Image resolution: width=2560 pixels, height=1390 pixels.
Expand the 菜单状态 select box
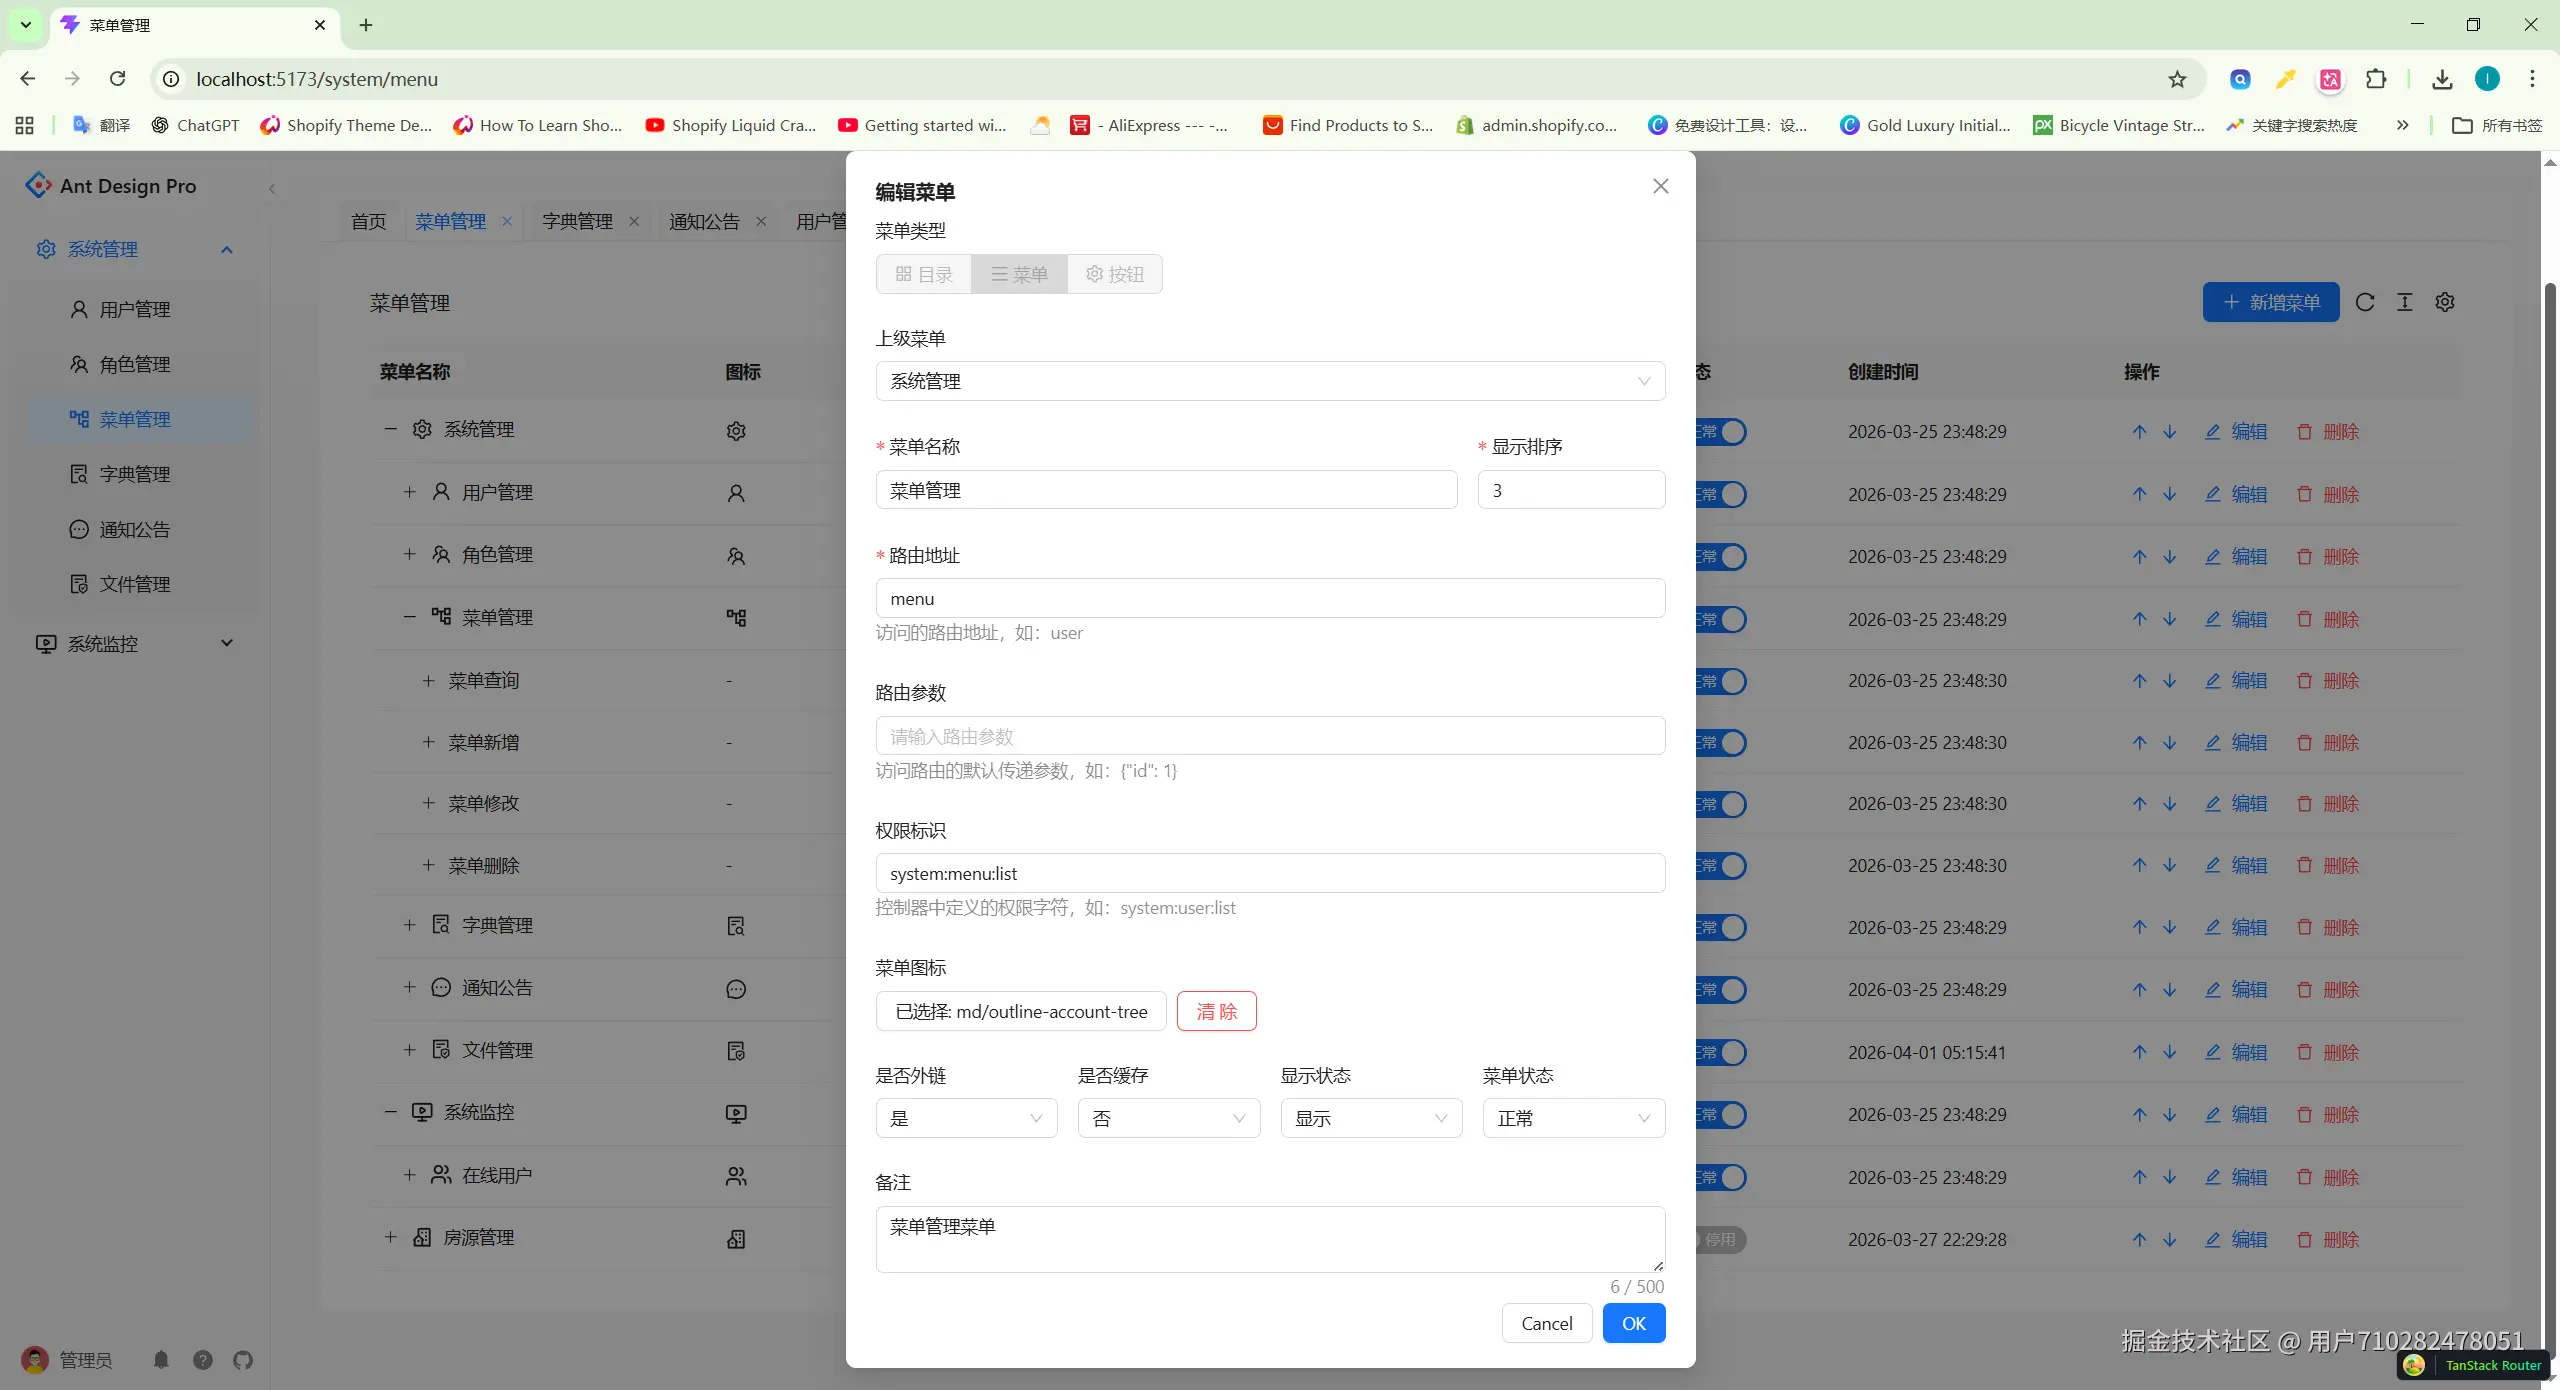point(1573,1118)
